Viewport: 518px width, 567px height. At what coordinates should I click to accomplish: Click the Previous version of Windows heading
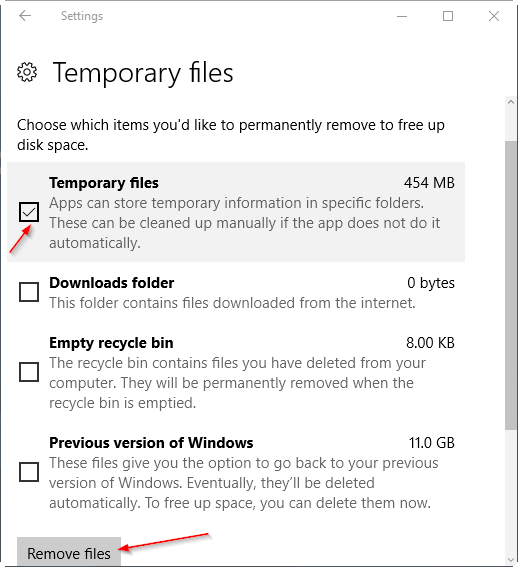(151, 443)
